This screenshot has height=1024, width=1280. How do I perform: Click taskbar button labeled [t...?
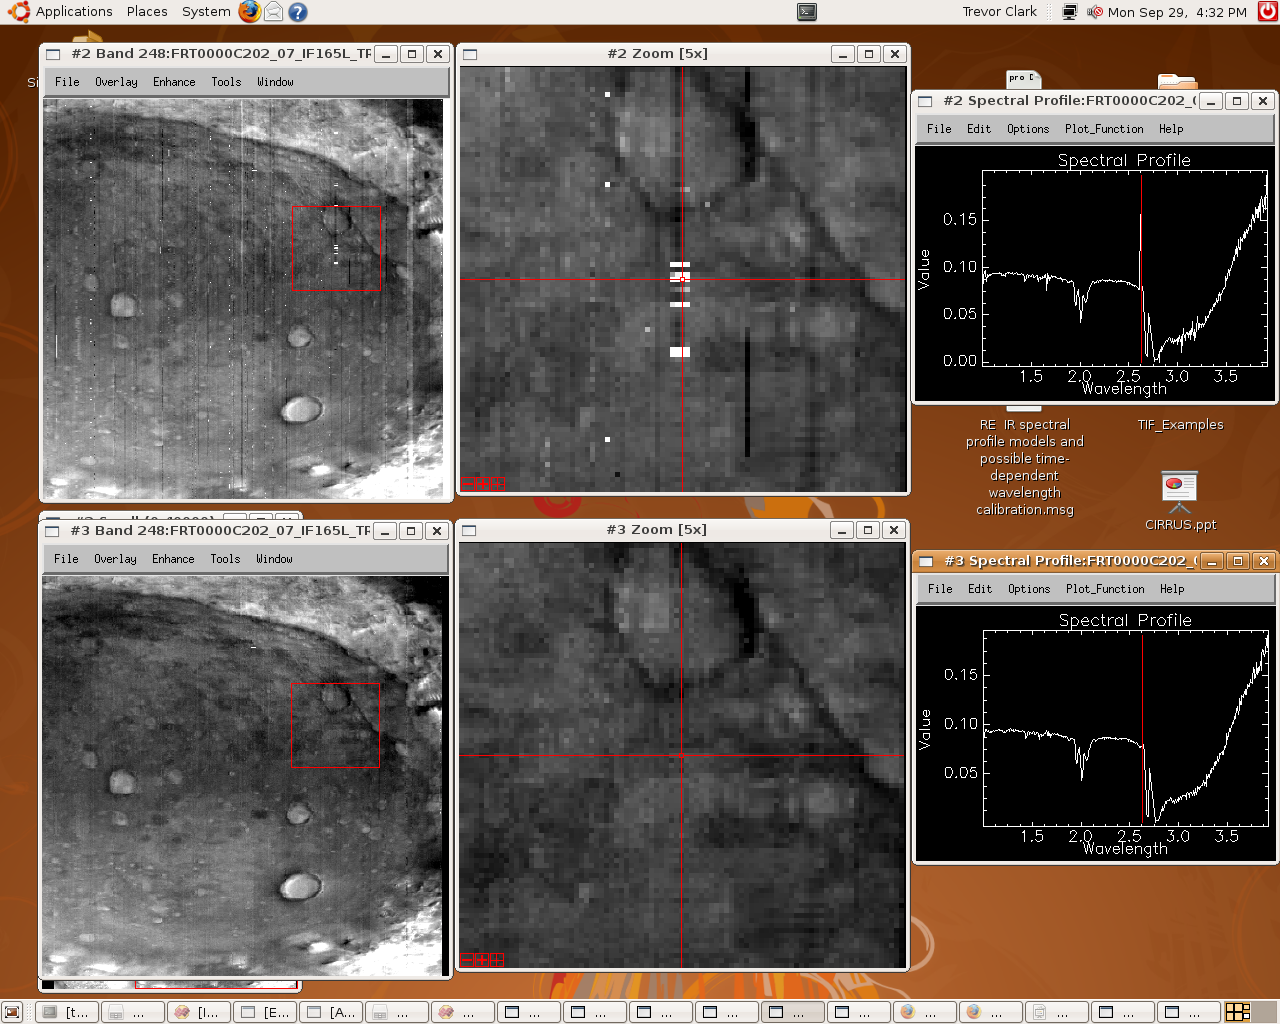(x=69, y=1012)
